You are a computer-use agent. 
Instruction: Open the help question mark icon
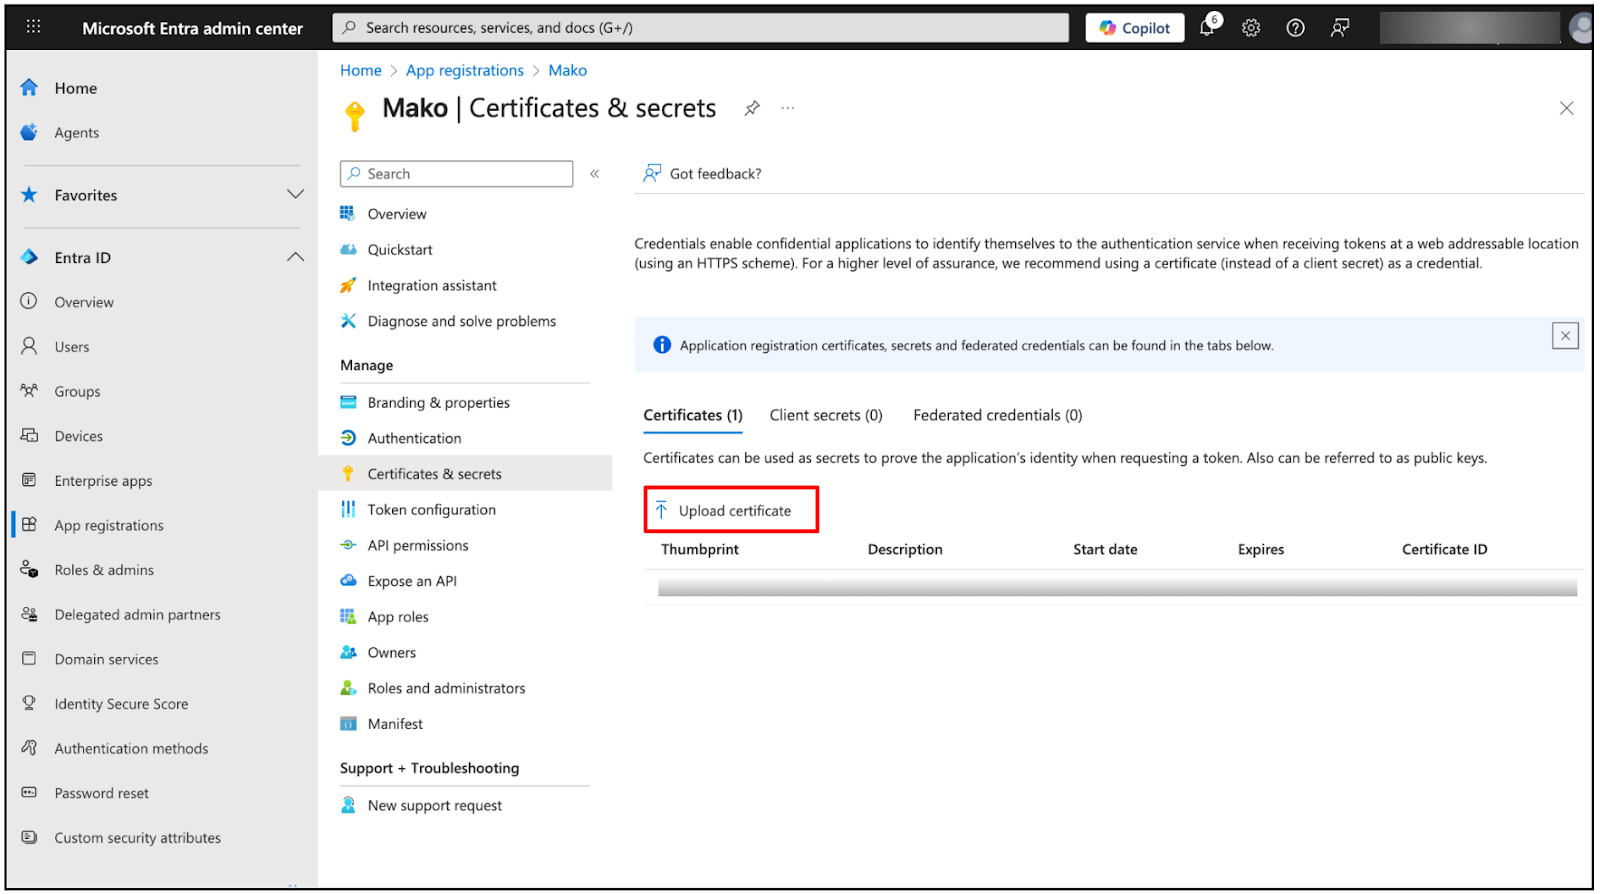(x=1295, y=28)
